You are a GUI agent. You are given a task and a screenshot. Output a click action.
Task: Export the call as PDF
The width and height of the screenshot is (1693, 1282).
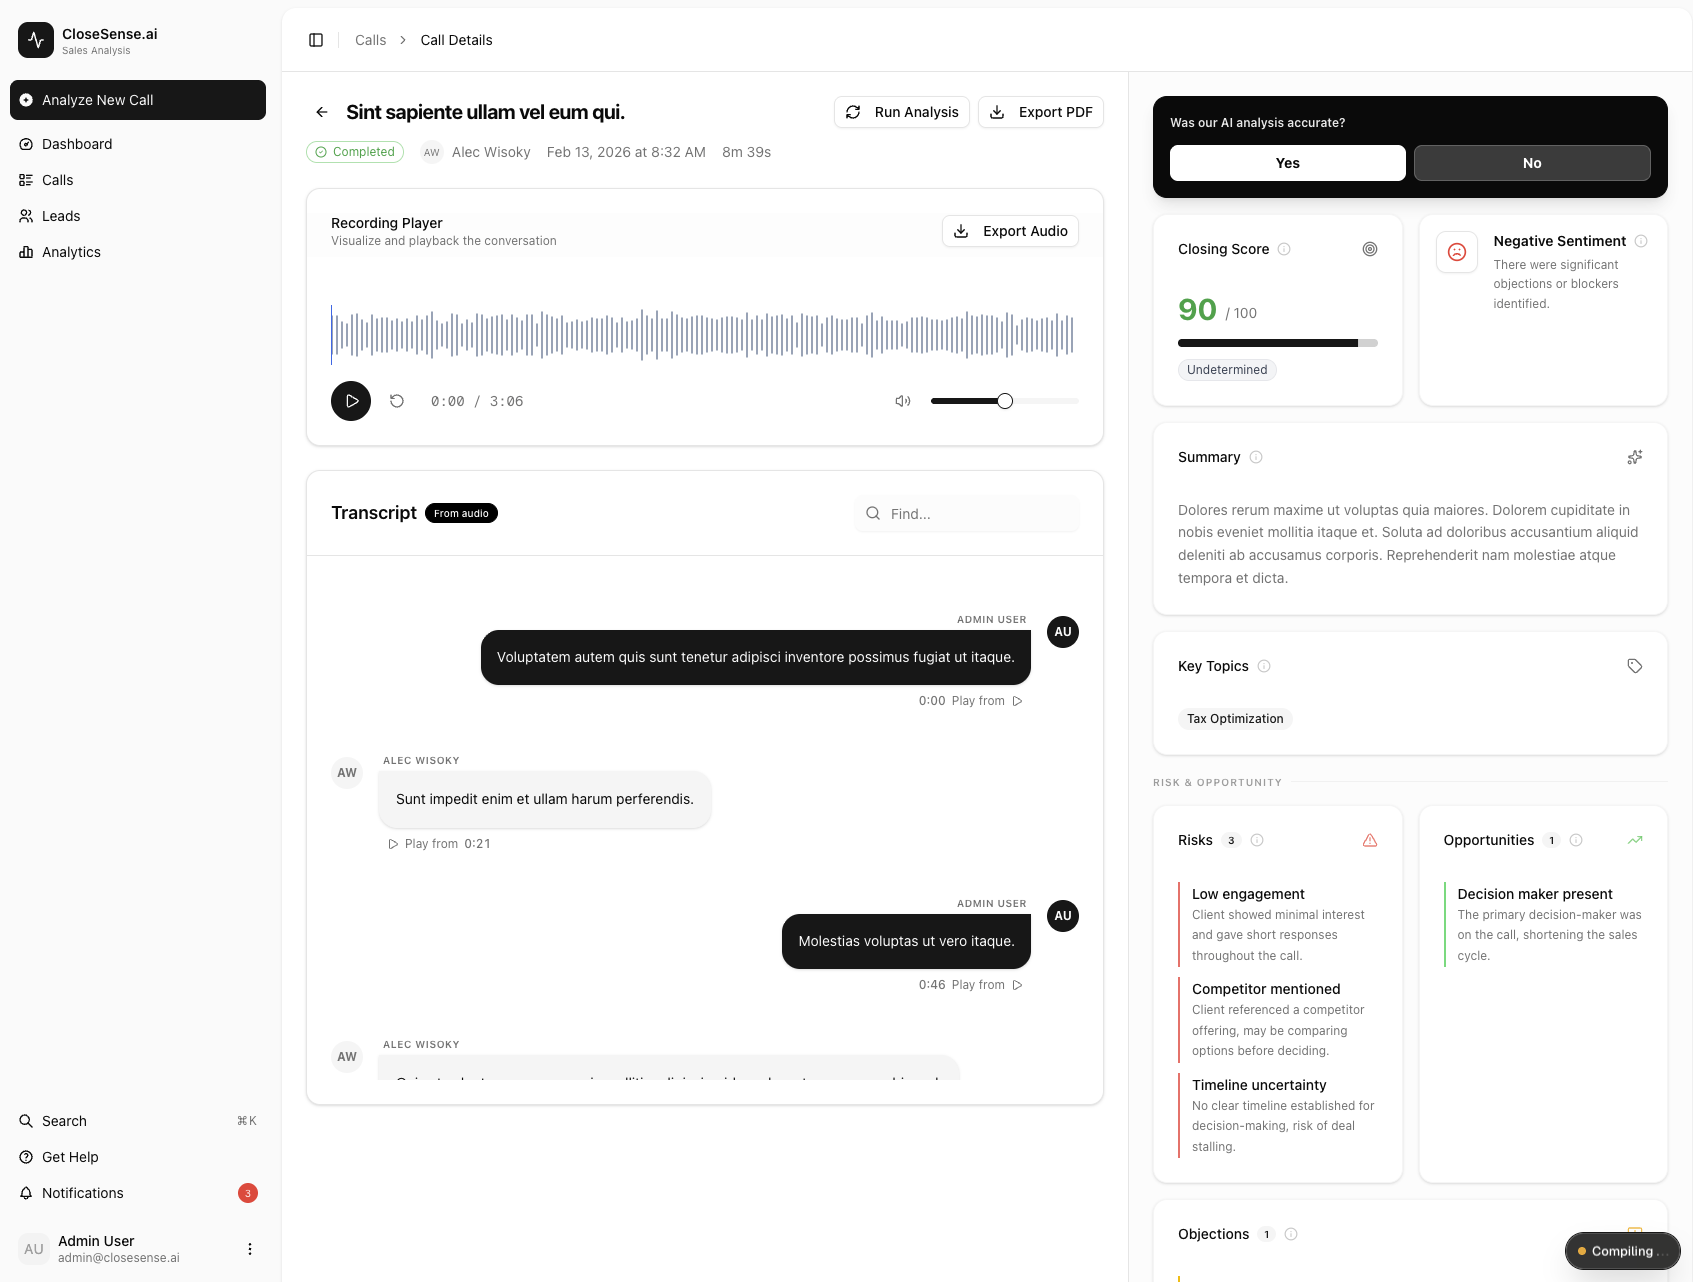[1040, 112]
